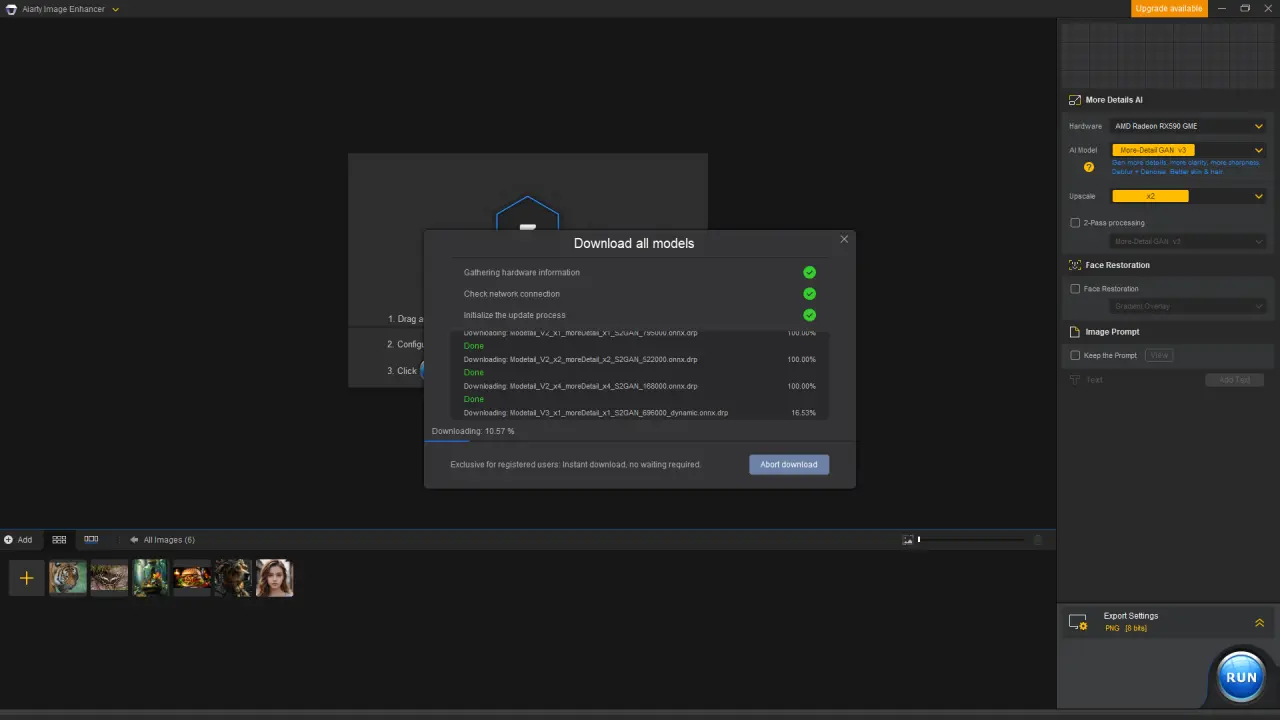Click the download progress bar
This screenshot has width=1280, height=720.
(640, 440)
